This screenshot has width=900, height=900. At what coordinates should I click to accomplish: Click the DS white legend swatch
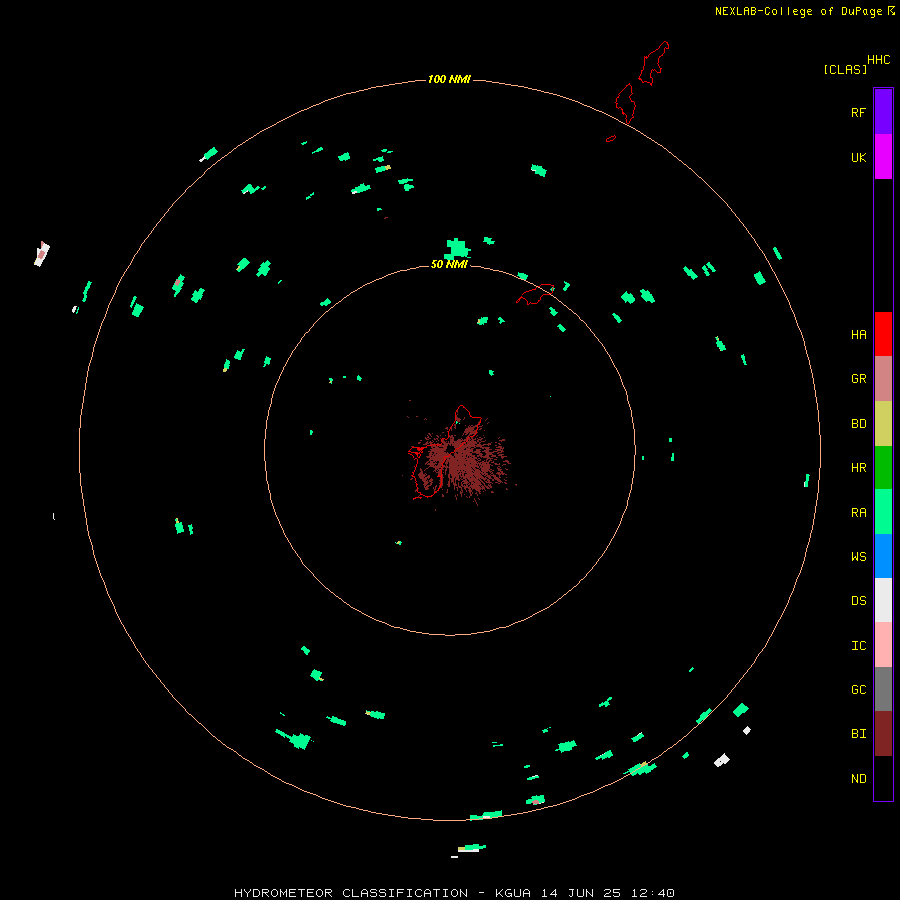[x=883, y=600]
